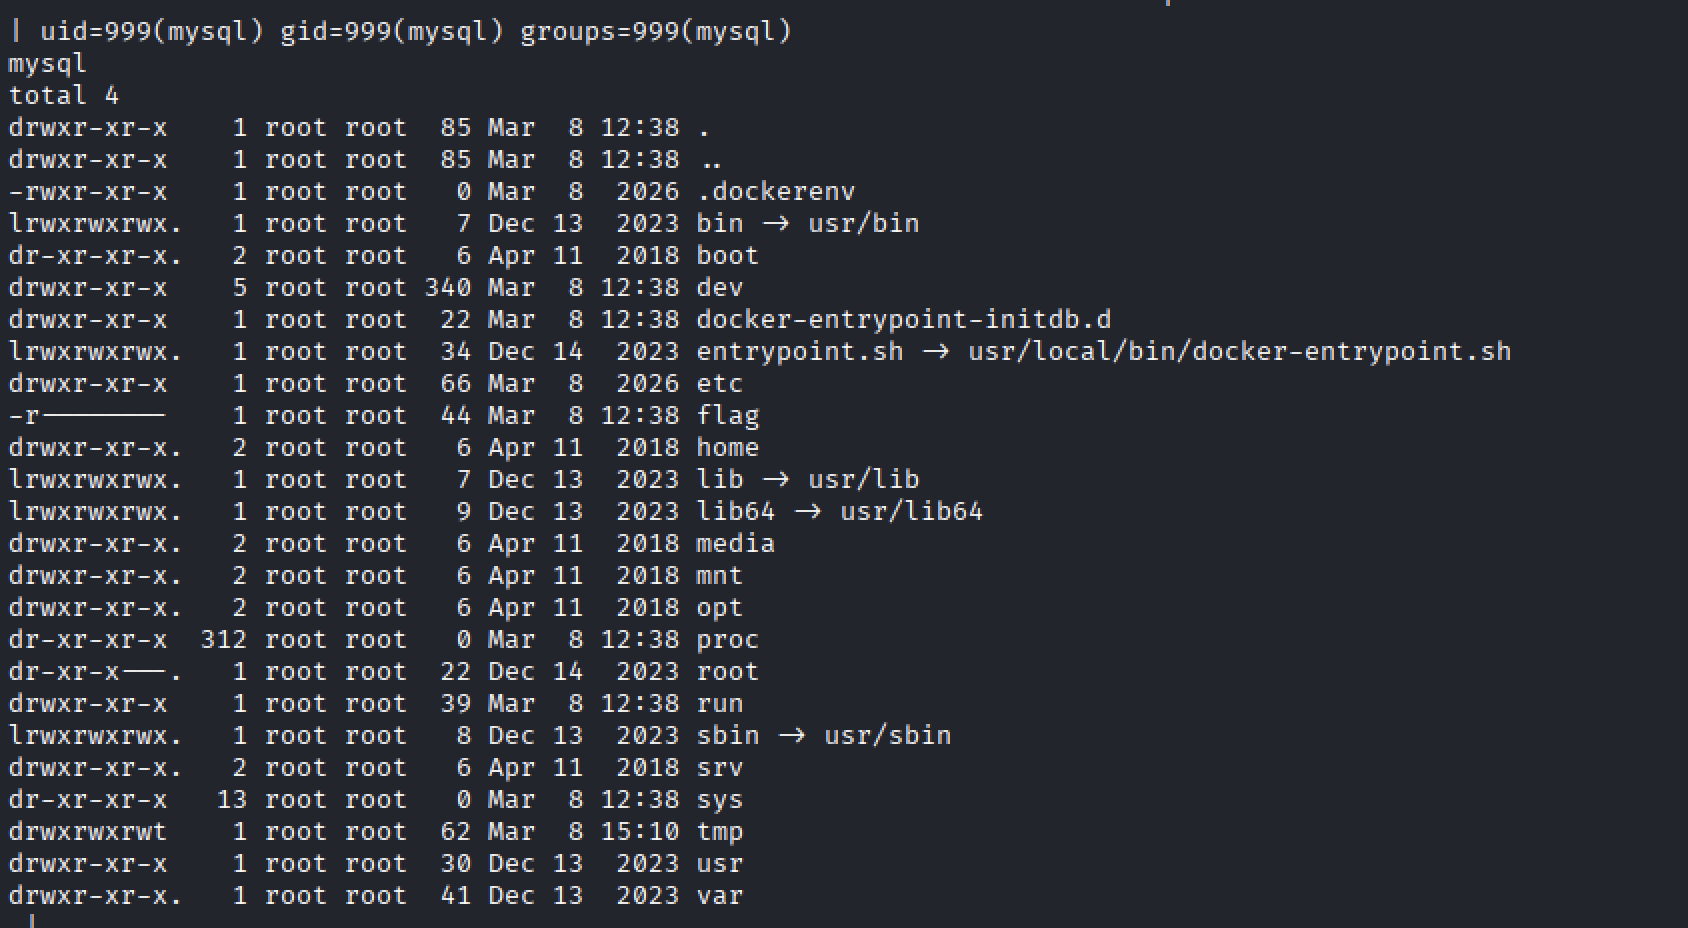
Task: Click the proc directory name
Action: click(727, 639)
